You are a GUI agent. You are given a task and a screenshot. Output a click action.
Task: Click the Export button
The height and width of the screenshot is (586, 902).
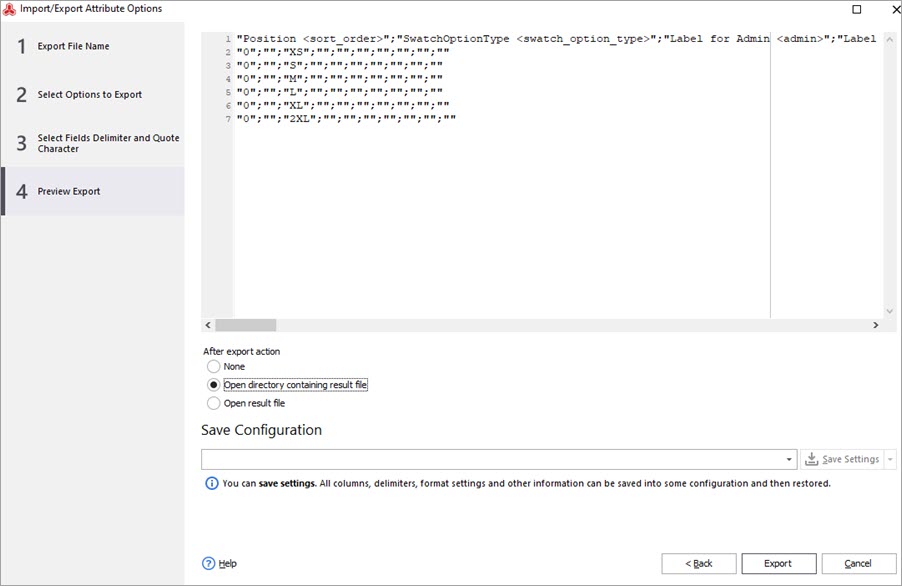[x=779, y=564]
